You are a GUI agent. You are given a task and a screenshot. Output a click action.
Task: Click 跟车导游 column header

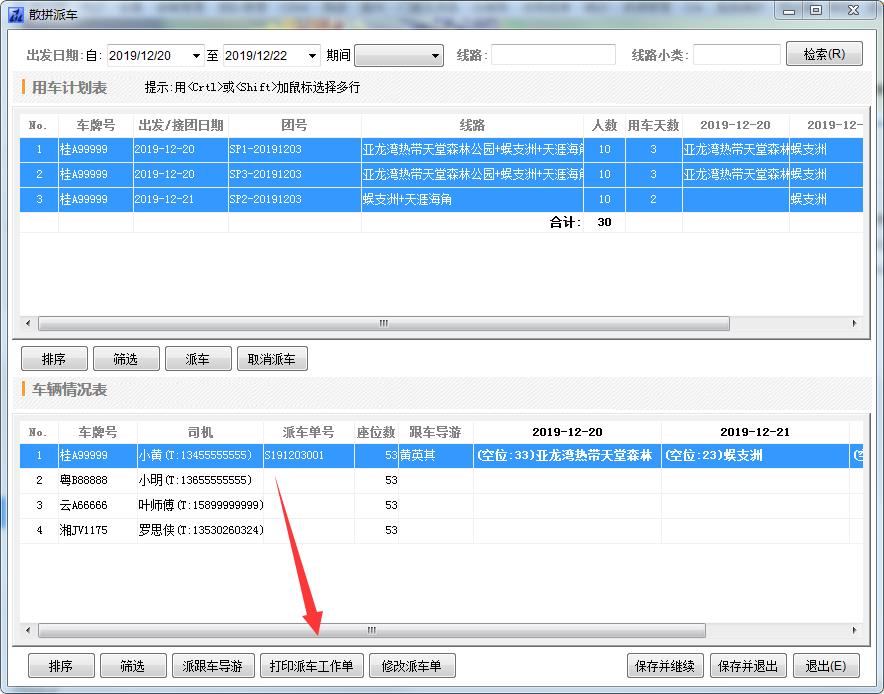point(436,432)
